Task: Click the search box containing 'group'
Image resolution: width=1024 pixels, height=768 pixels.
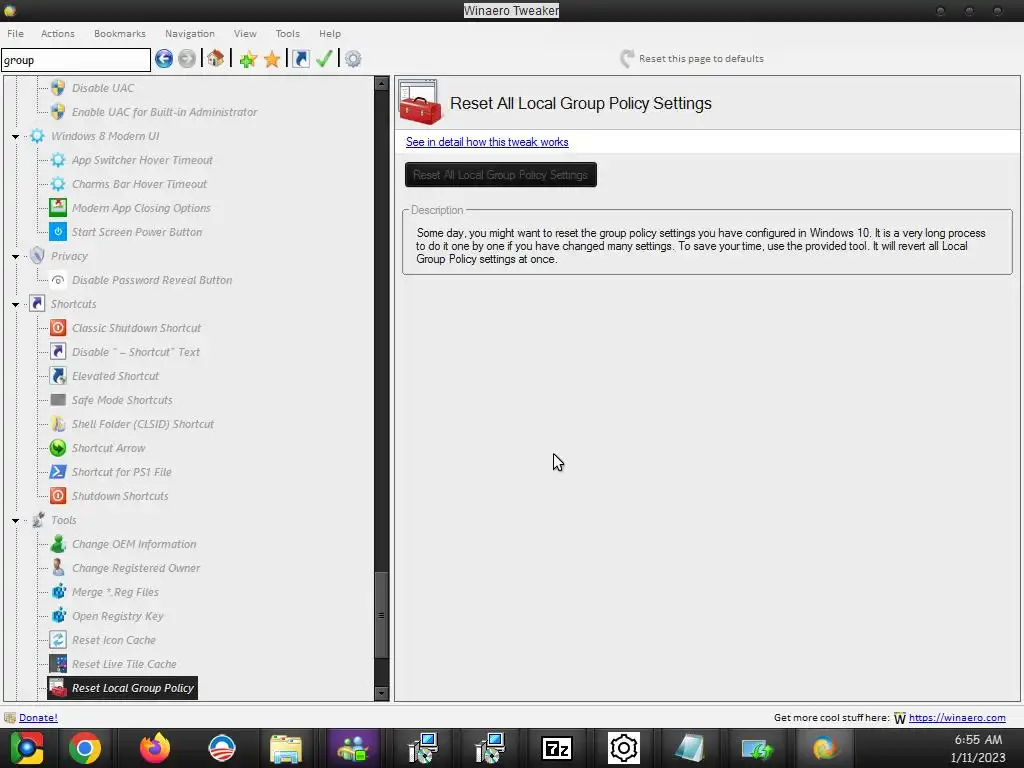Action: click(x=76, y=60)
